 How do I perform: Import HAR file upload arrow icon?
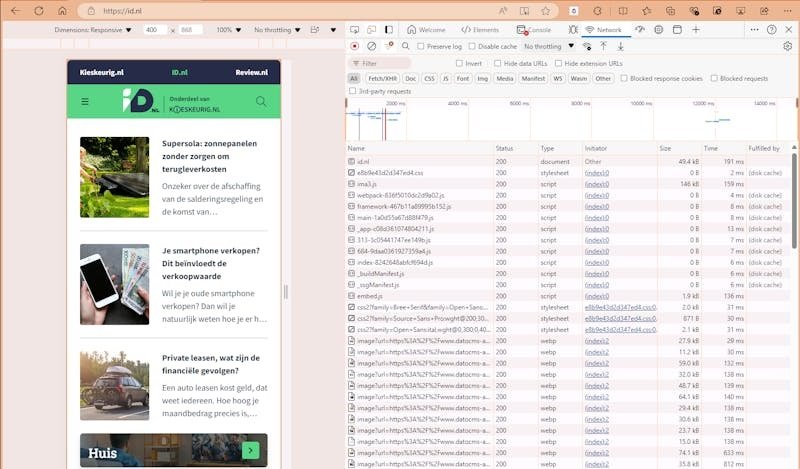[x=604, y=46]
